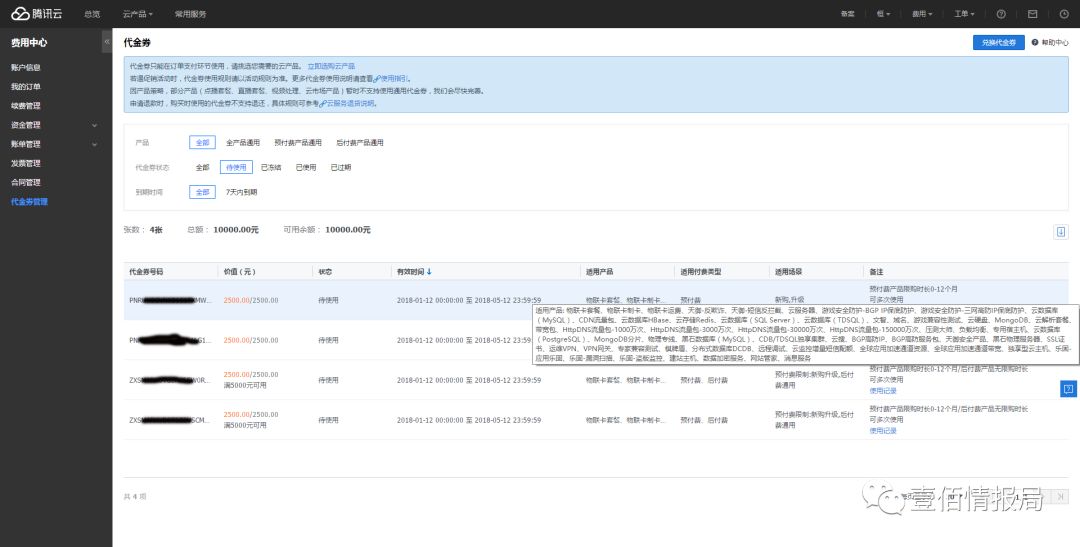This screenshot has height=547, width=1080.
Task: Open the account dropdown next to 备案
Action: click(x=884, y=14)
